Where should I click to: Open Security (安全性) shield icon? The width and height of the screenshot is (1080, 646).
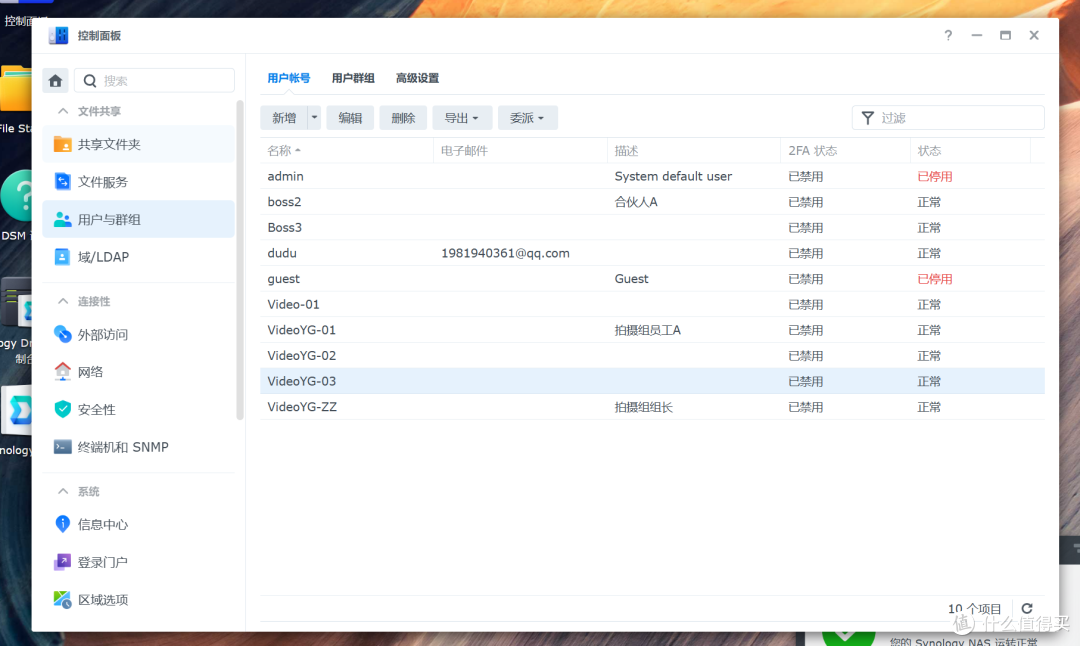[62, 409]
